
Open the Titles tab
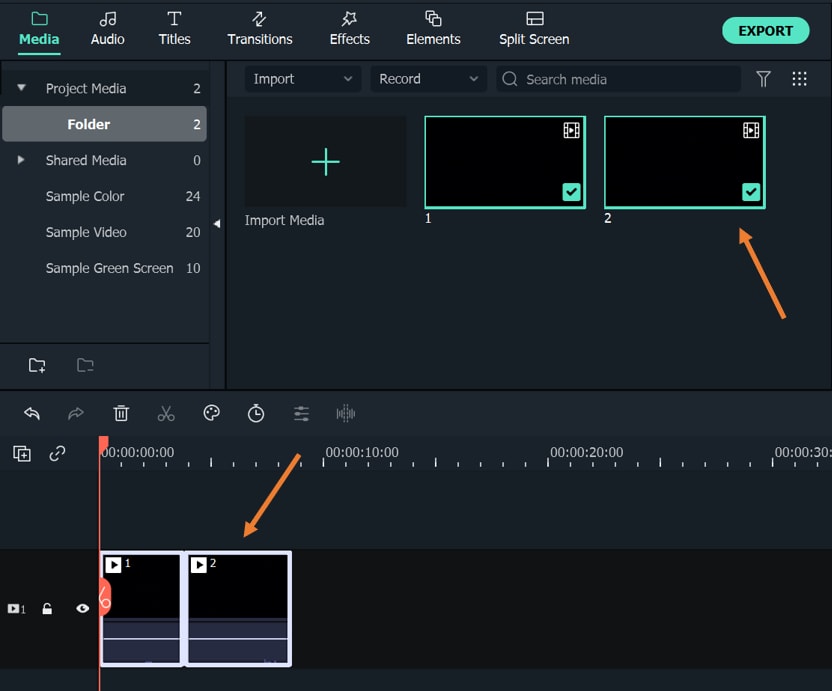[174, 29]
